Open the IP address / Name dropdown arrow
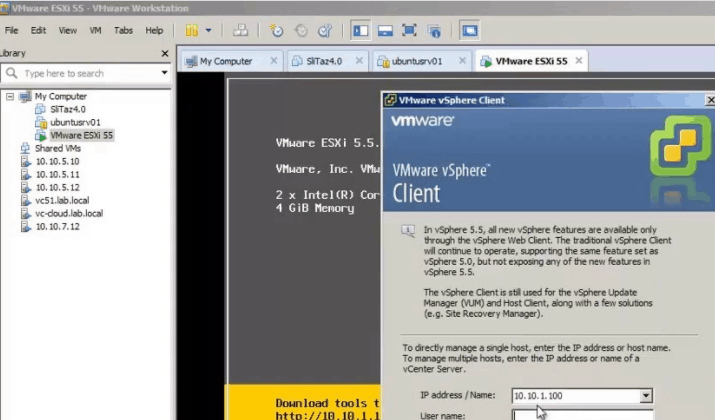Image resolution: width=715 pixels, height=420 pixels. click(x=646, y=396)
